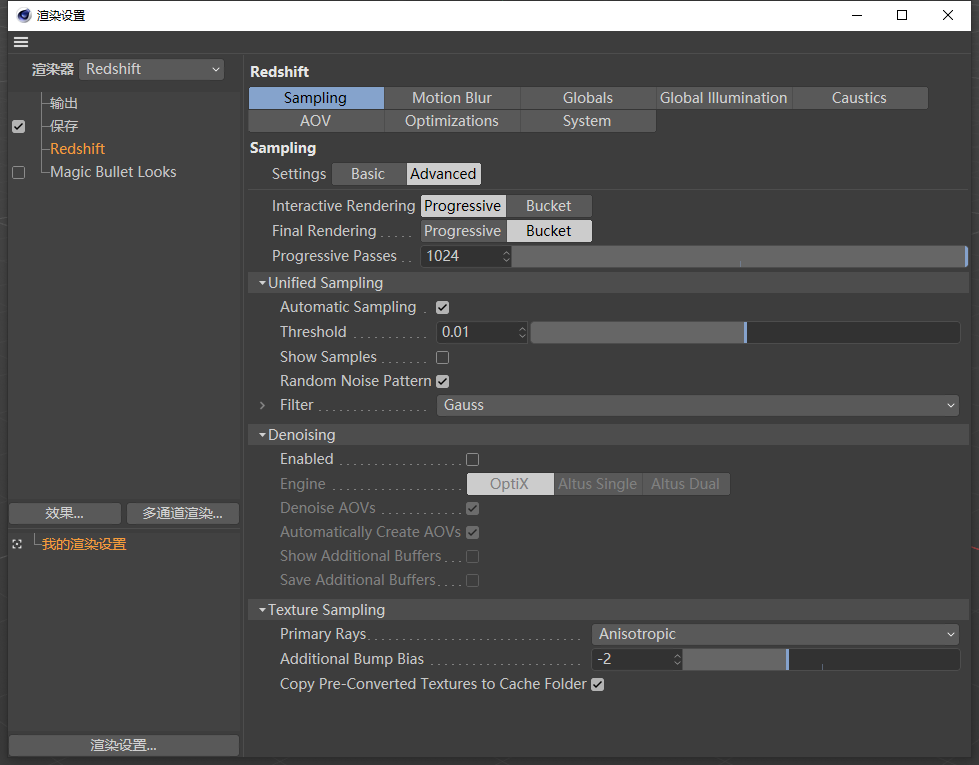Switch to the Motion Blur tab
This screenshot has height=765, width=979.
(451, 98)
